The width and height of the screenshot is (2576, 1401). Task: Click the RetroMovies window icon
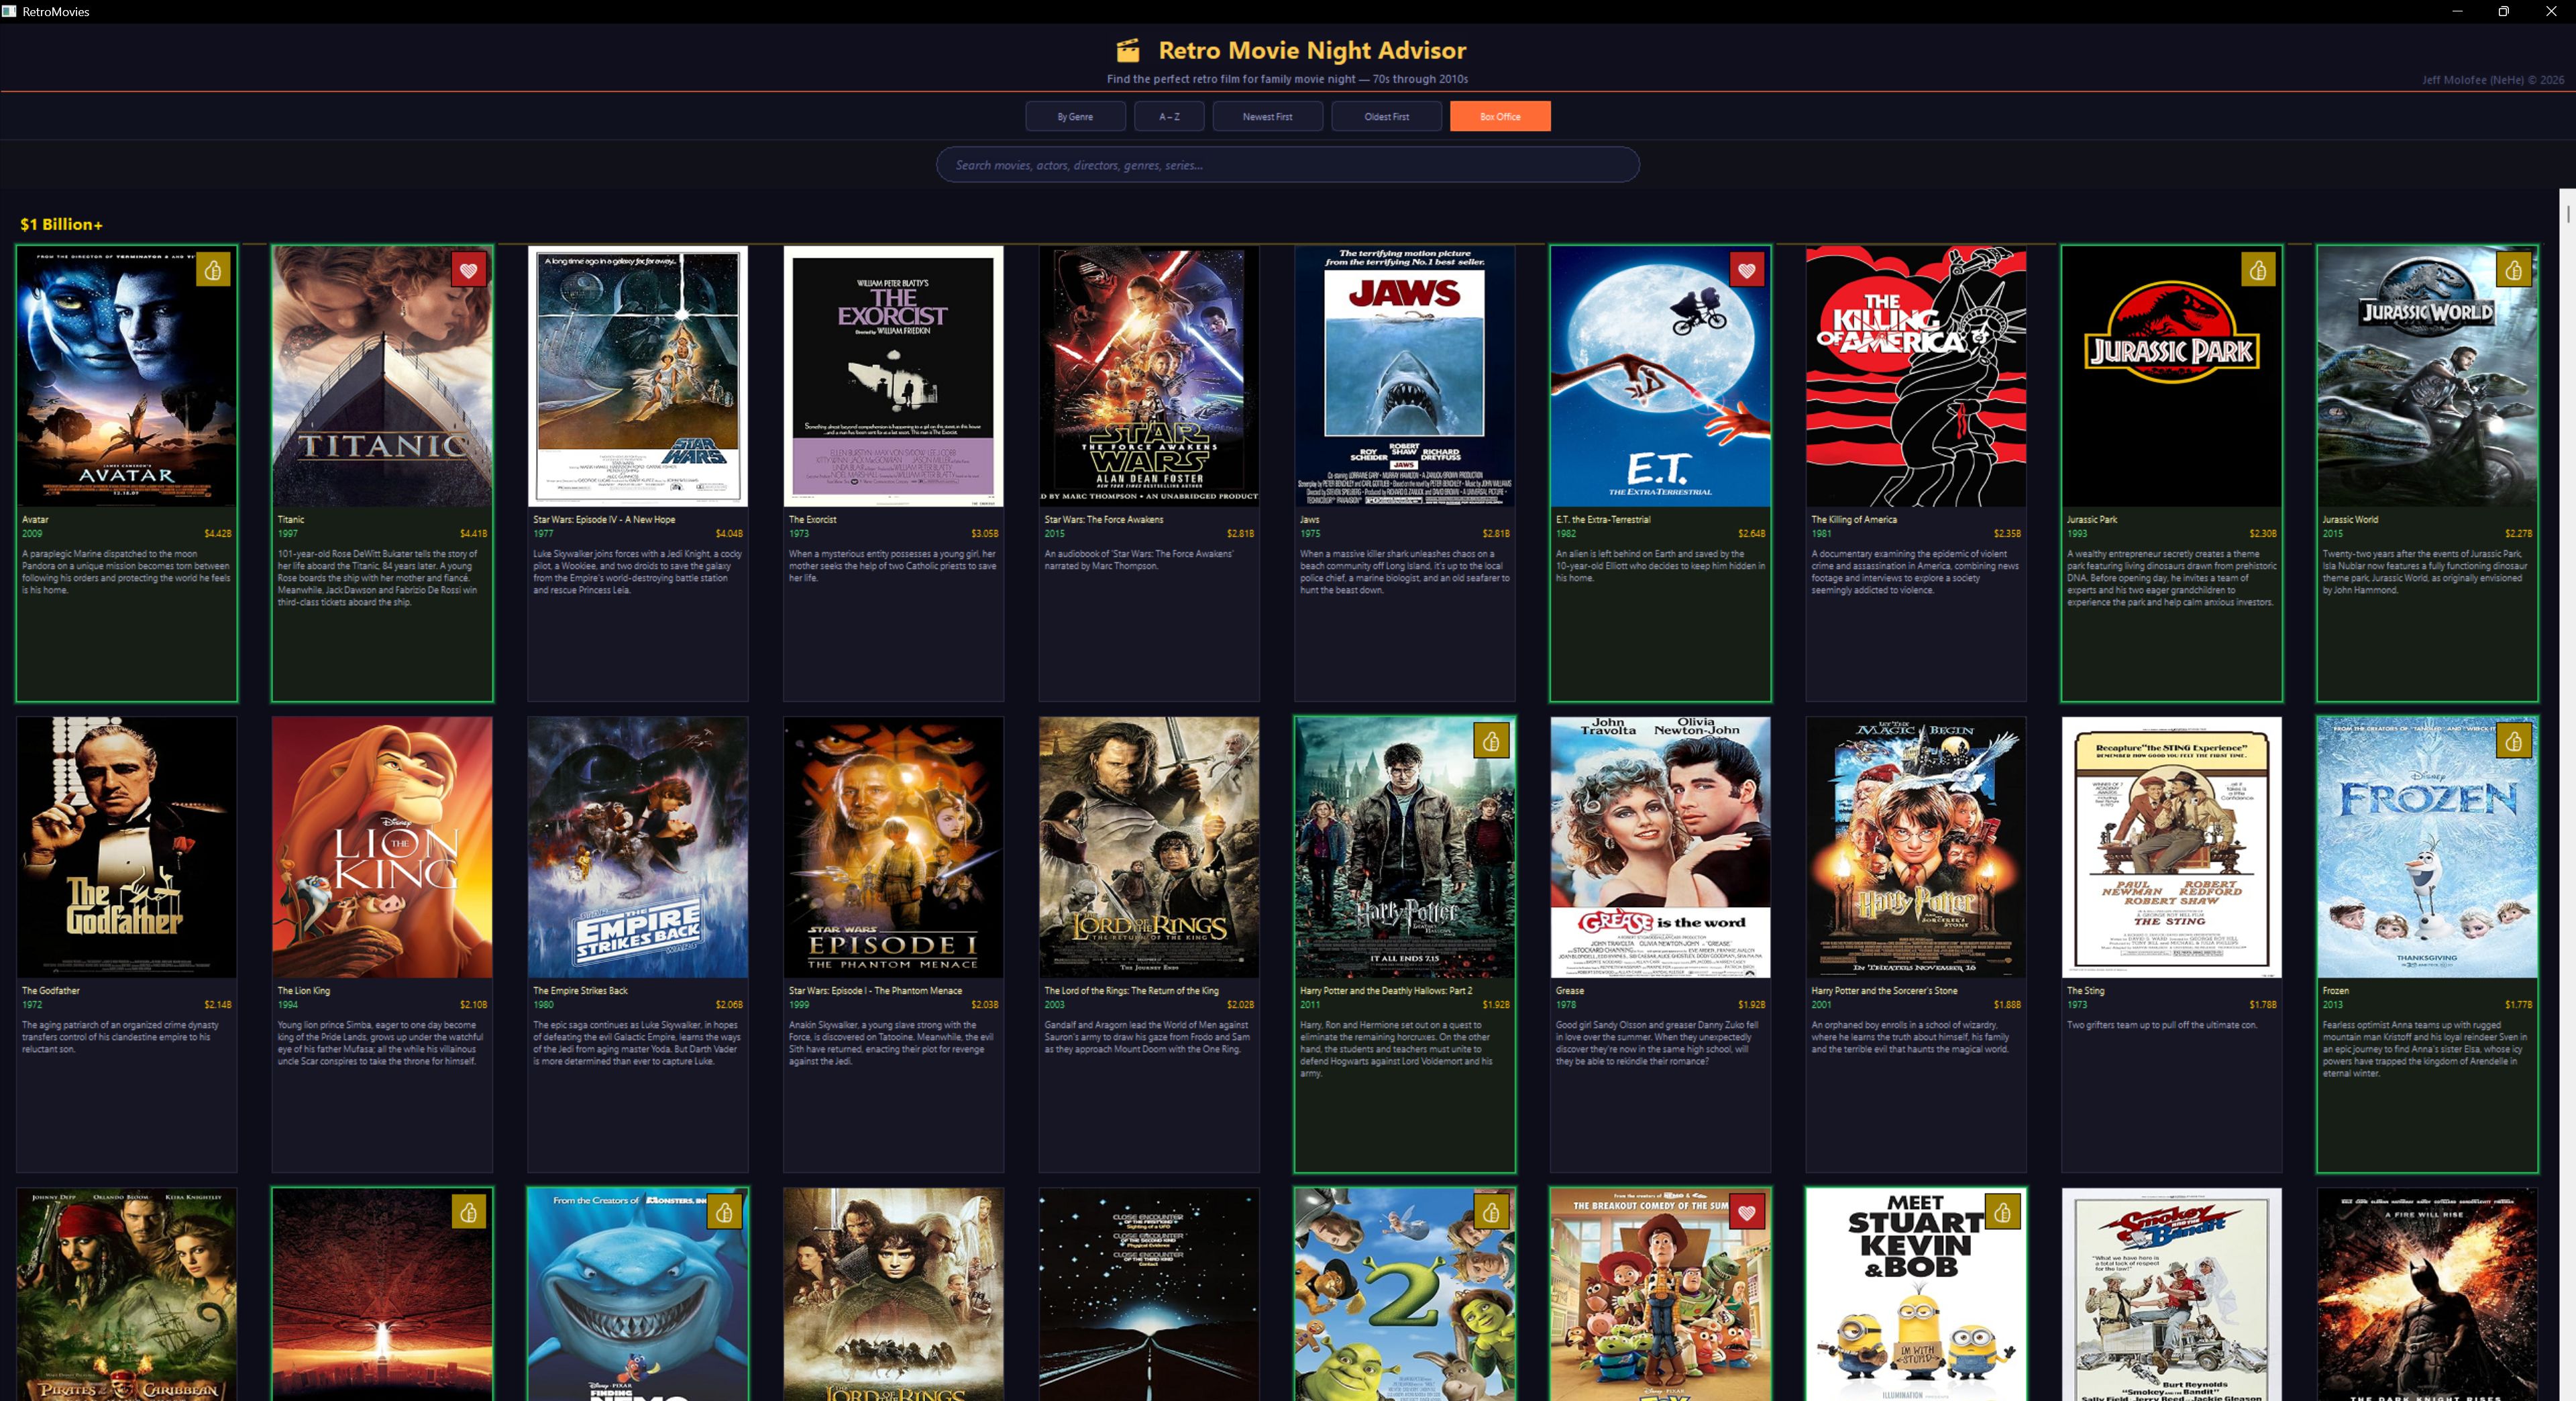9,11
